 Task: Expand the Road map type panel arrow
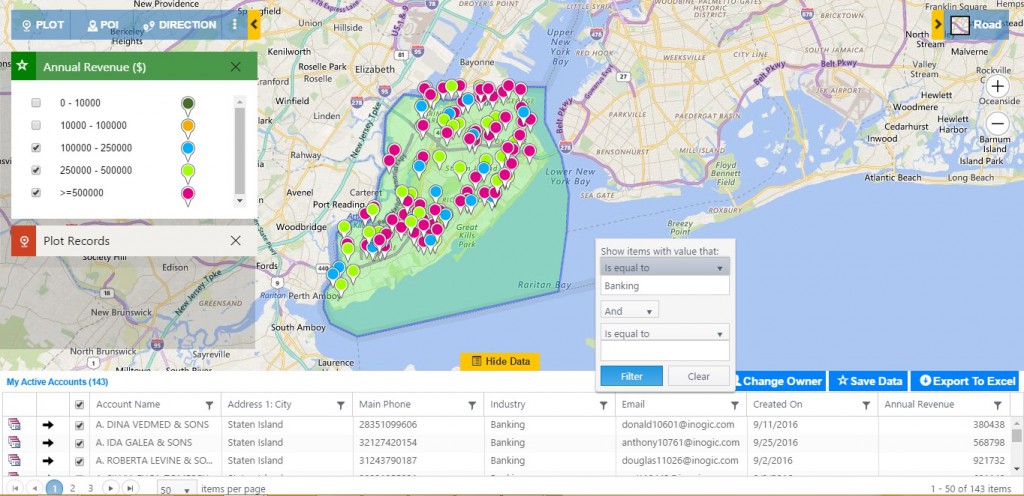coord(938,25)
